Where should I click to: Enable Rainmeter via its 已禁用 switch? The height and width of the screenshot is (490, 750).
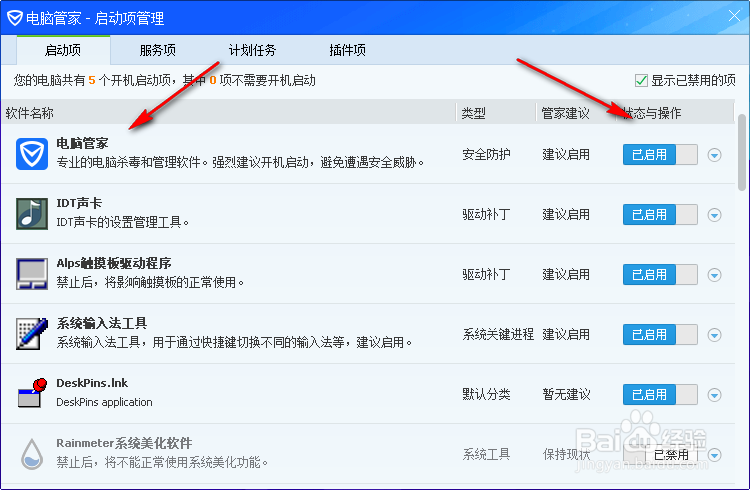click(x=660, y=455)
